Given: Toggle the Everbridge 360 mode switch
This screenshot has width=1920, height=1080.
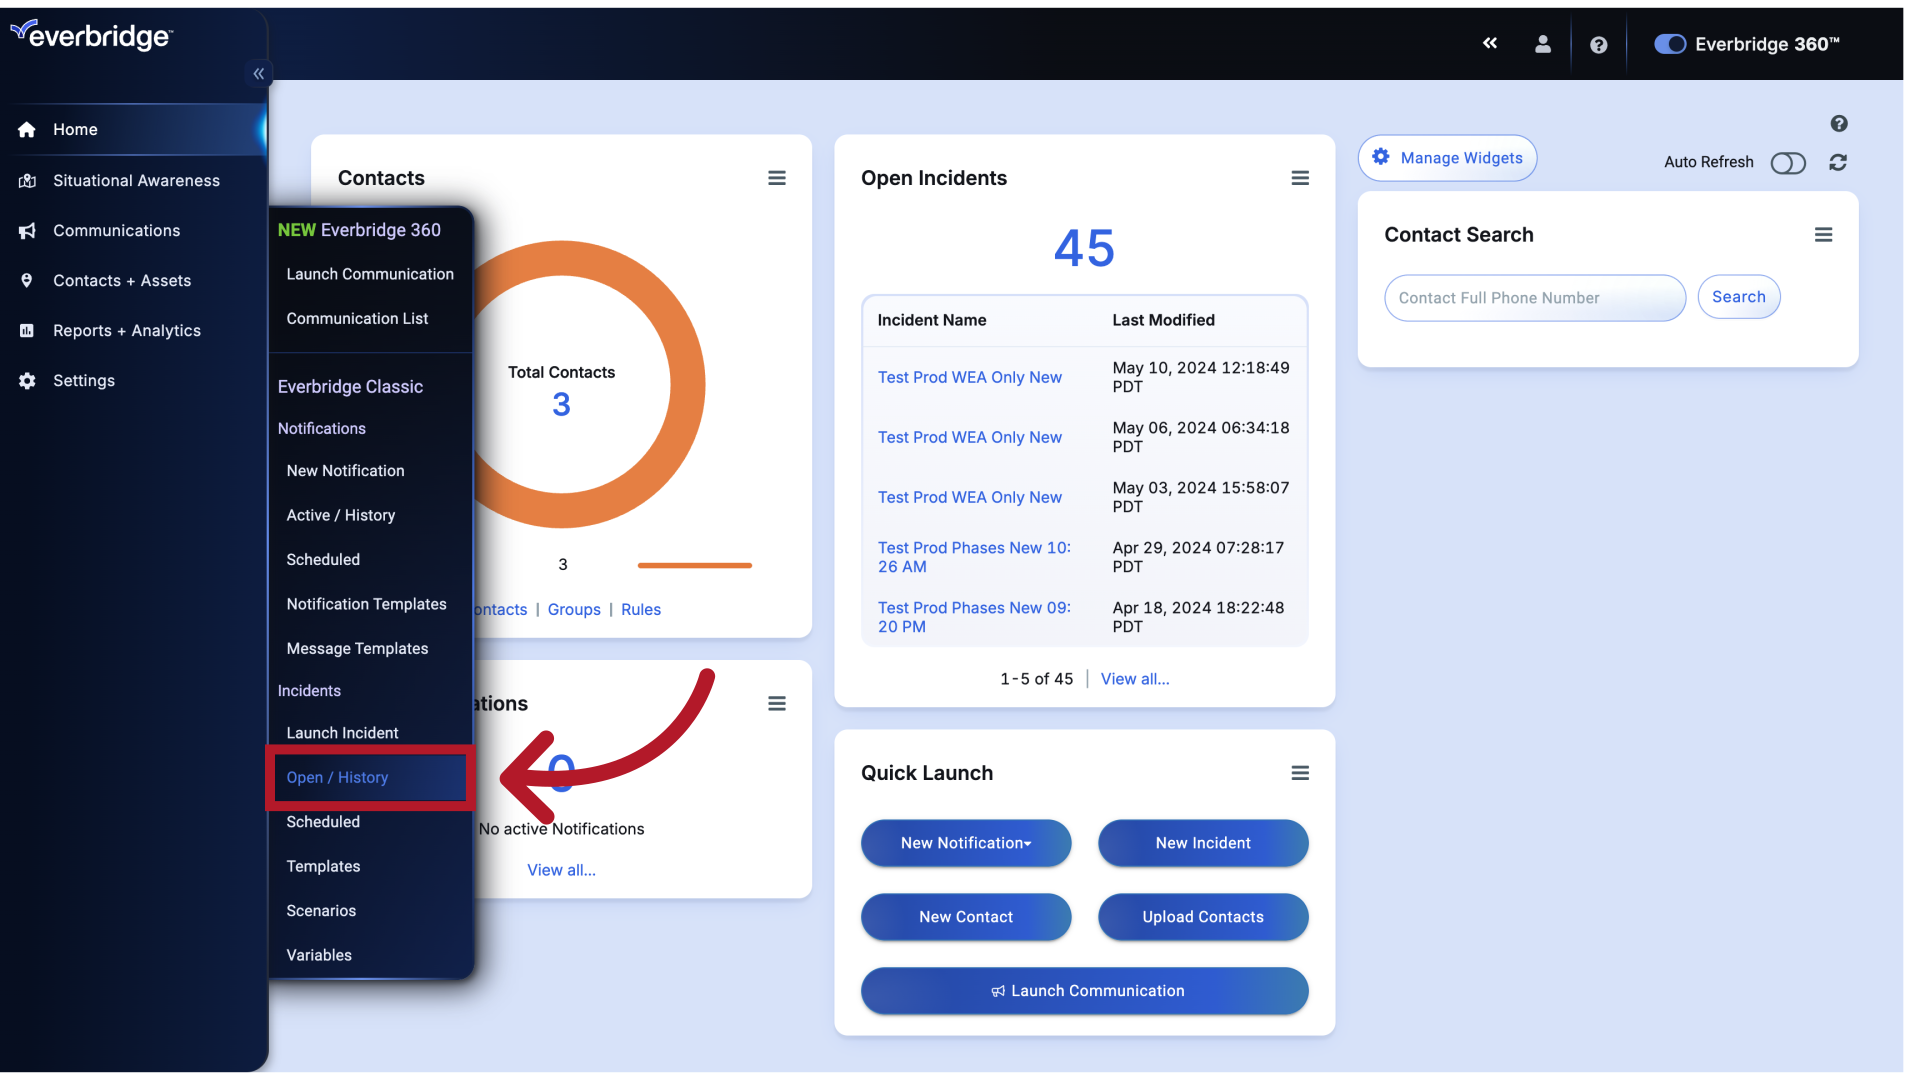Looking at the screenshot, I should pos(1668,44).
